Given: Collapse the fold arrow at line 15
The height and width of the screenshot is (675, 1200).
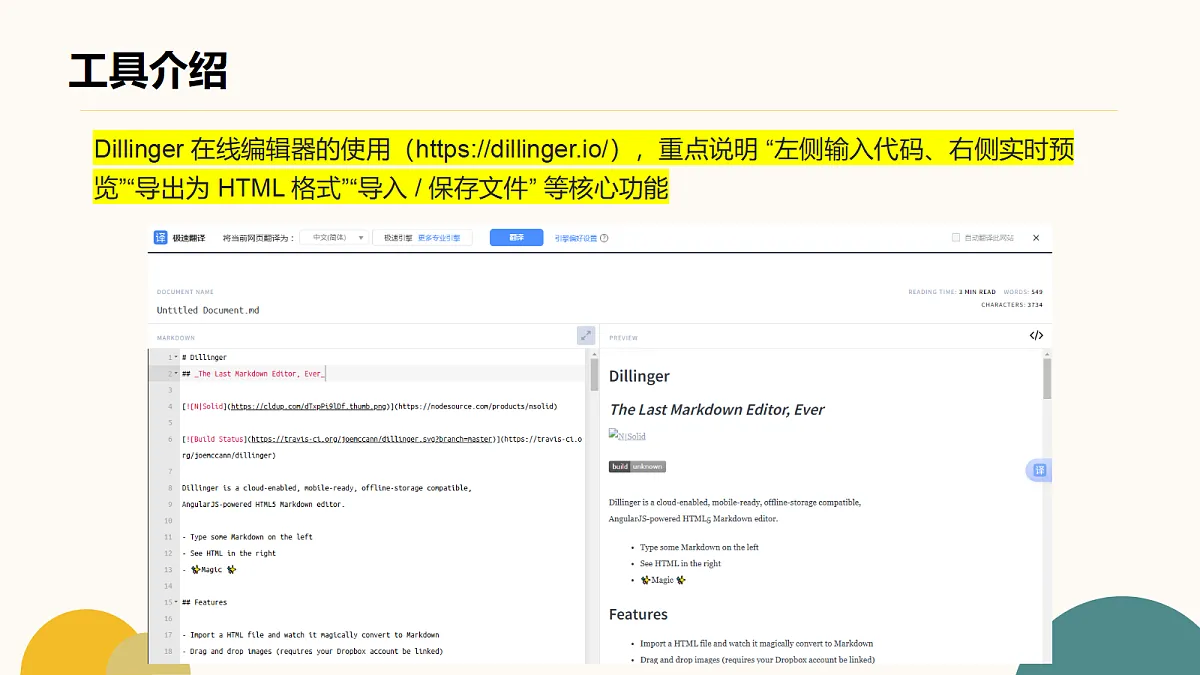Looking at the screenshot, I should (x=176, y=602).
